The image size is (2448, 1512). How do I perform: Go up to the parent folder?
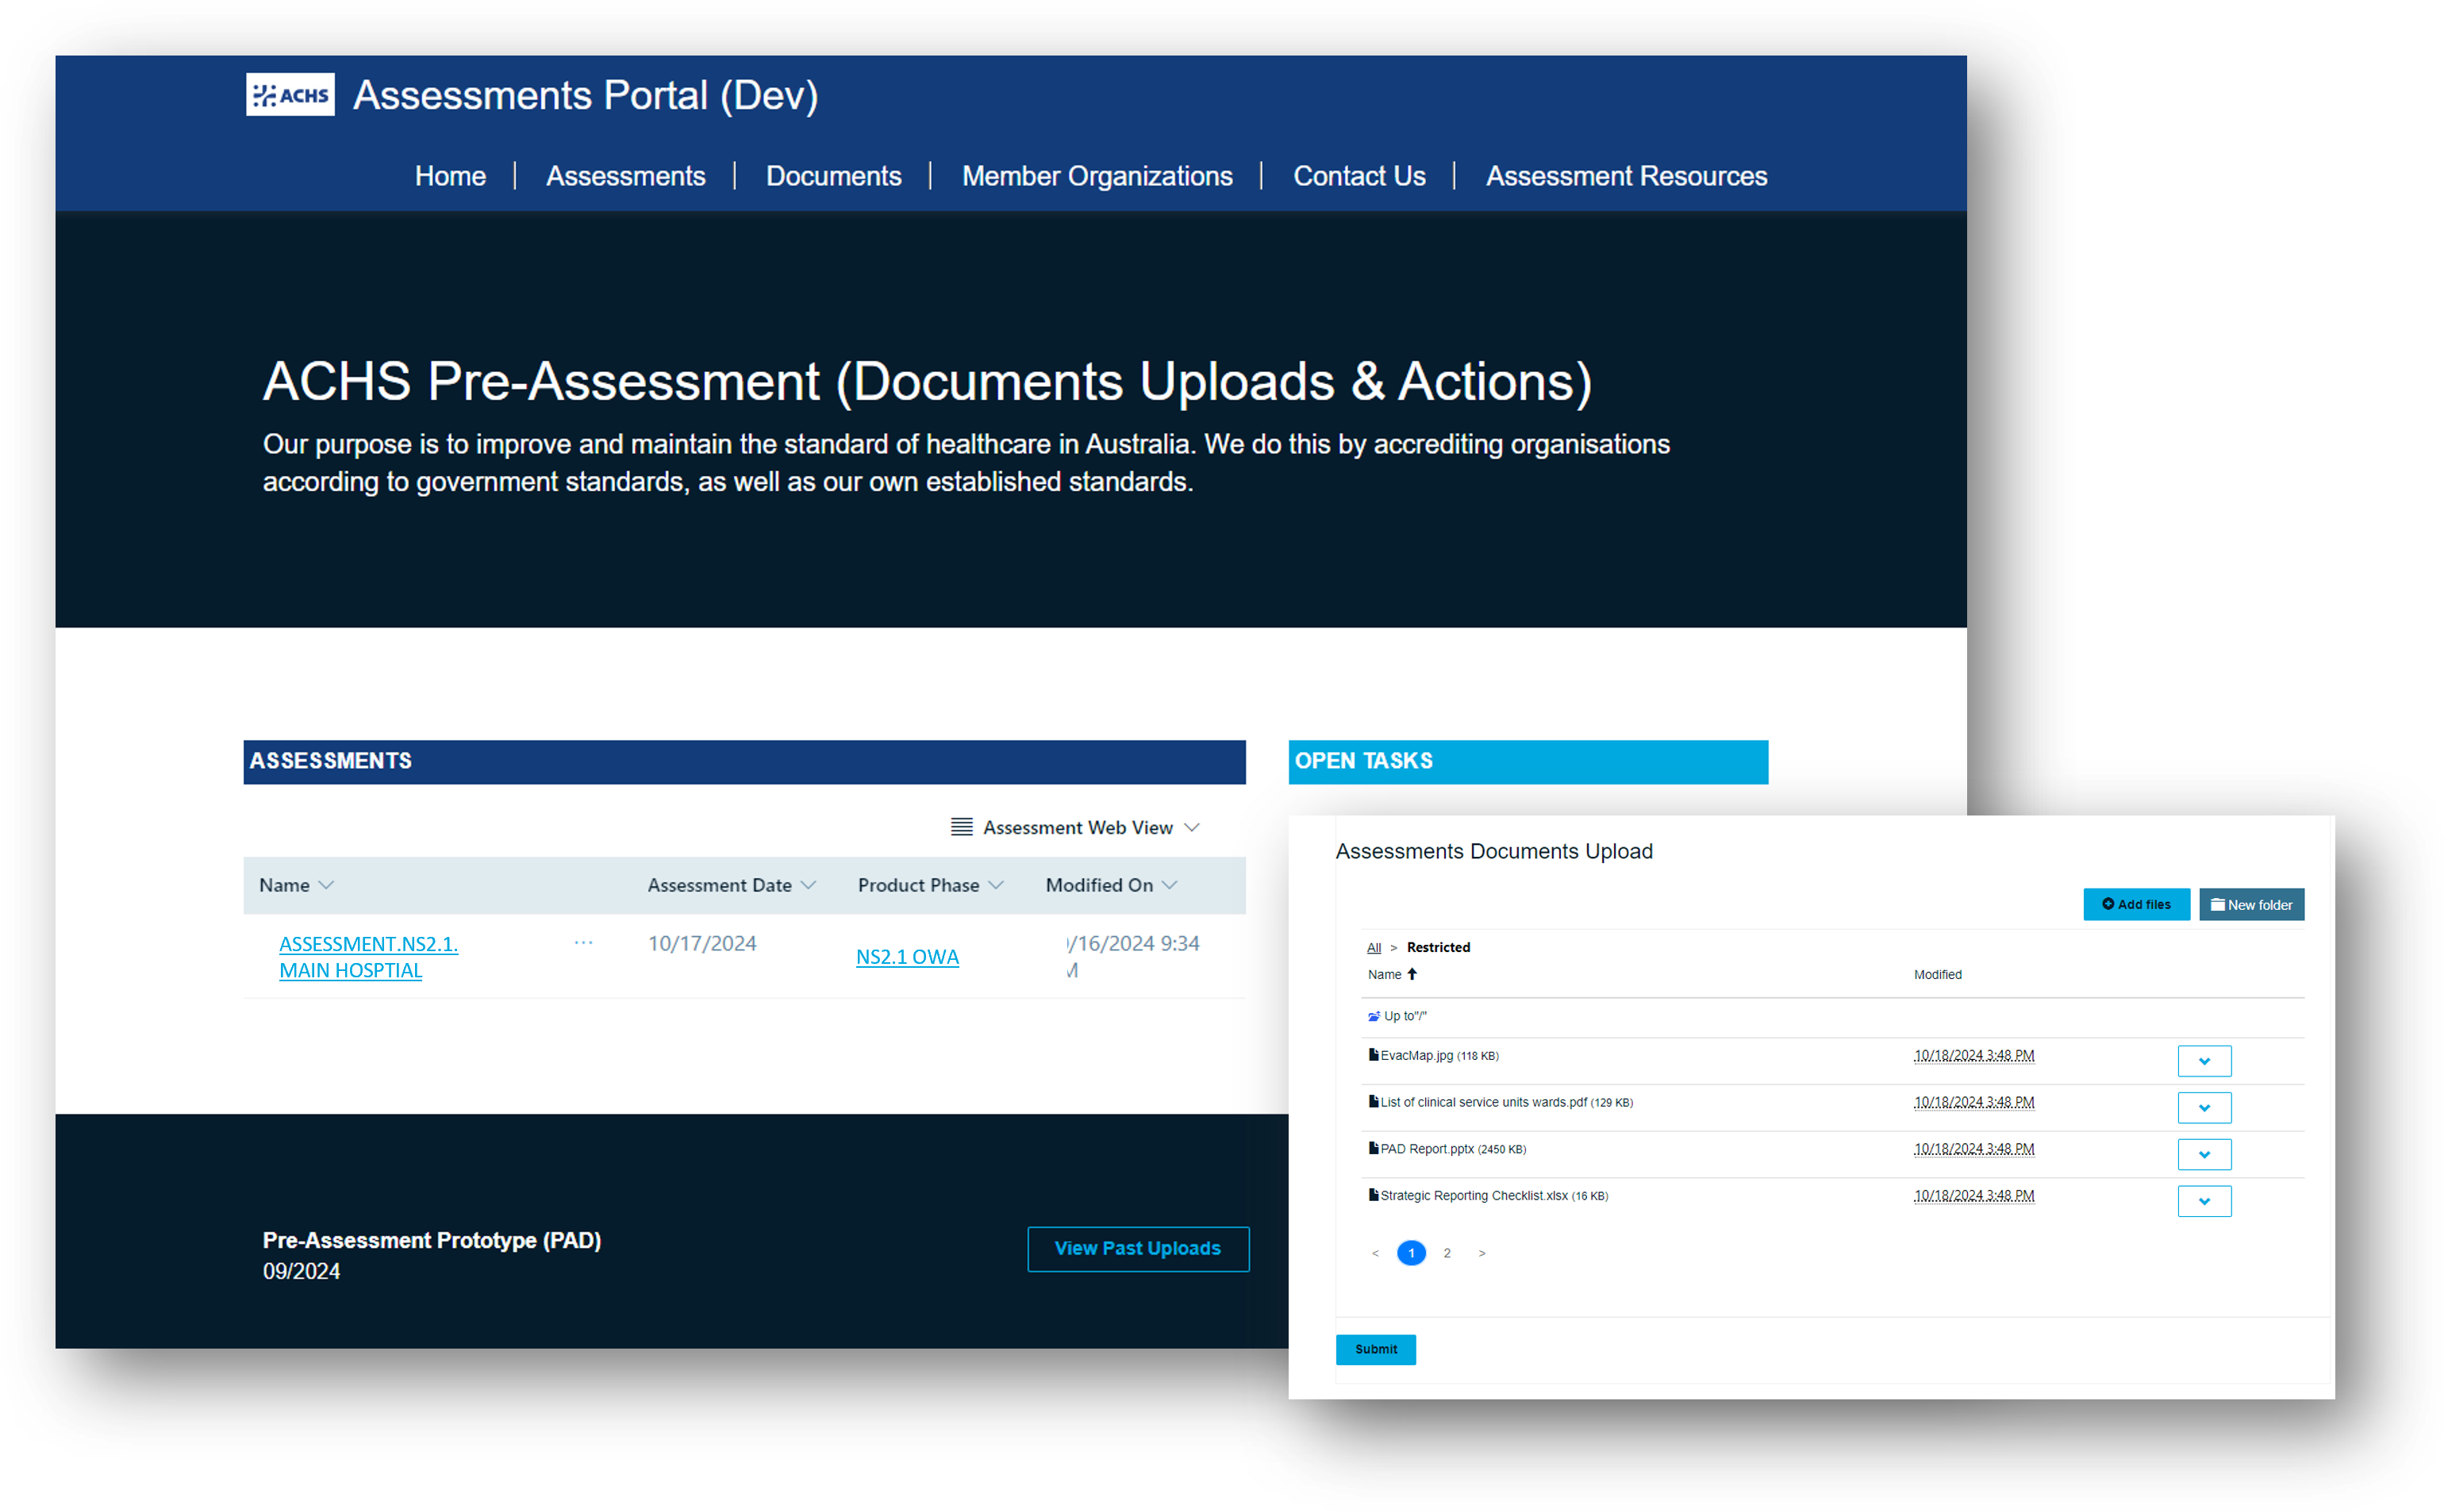click(1397, 1016)
